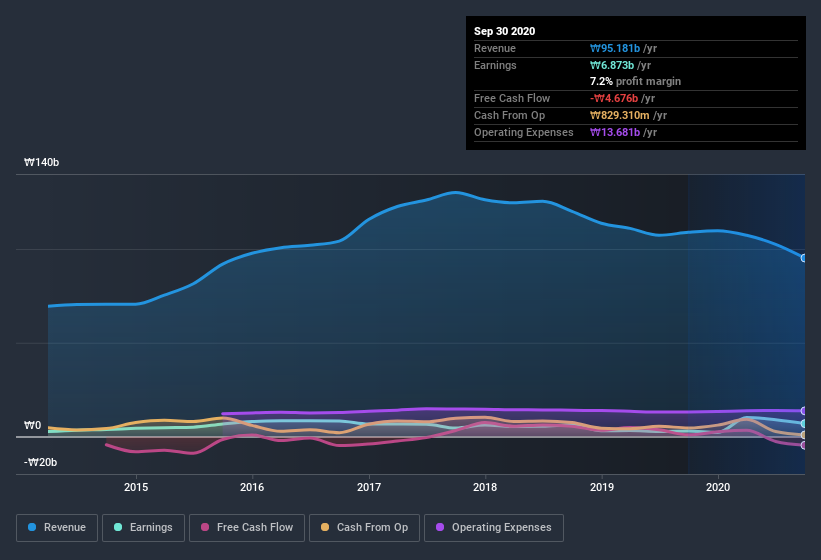Click the 2019 label on the time axis

click(x=602, y=487)
